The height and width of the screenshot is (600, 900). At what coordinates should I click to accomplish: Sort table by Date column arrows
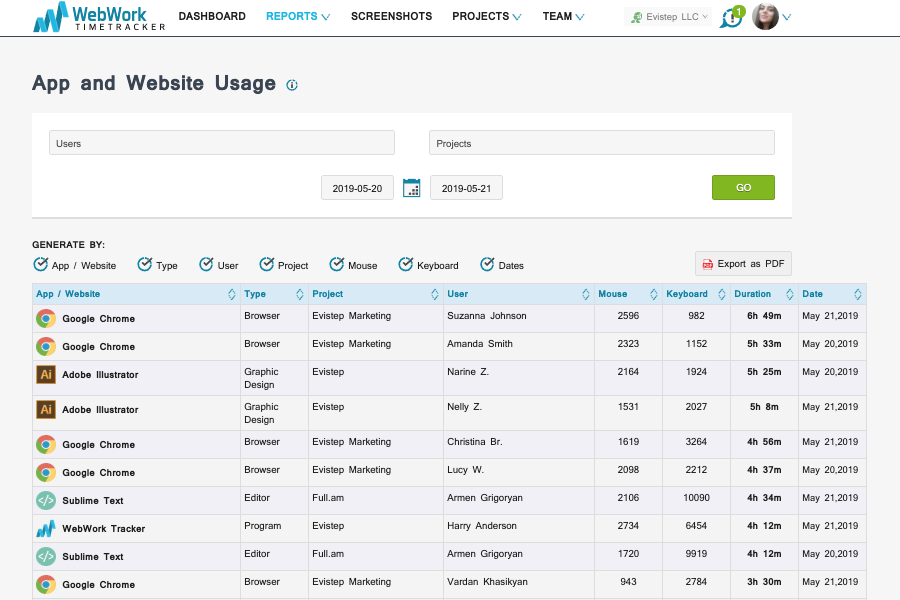click(x=858, y=294)
